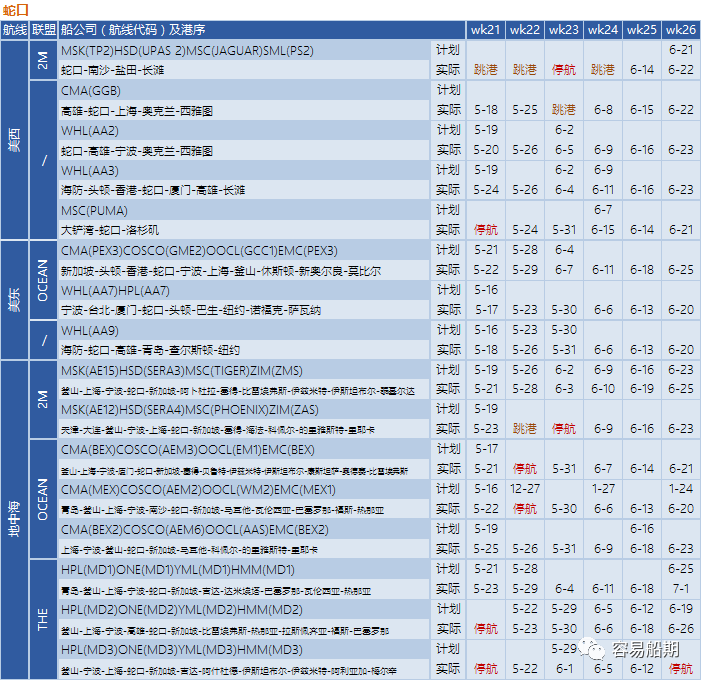Click the 1-27 planned value under wk24
The image size is (702, 681).
point(603,489)
